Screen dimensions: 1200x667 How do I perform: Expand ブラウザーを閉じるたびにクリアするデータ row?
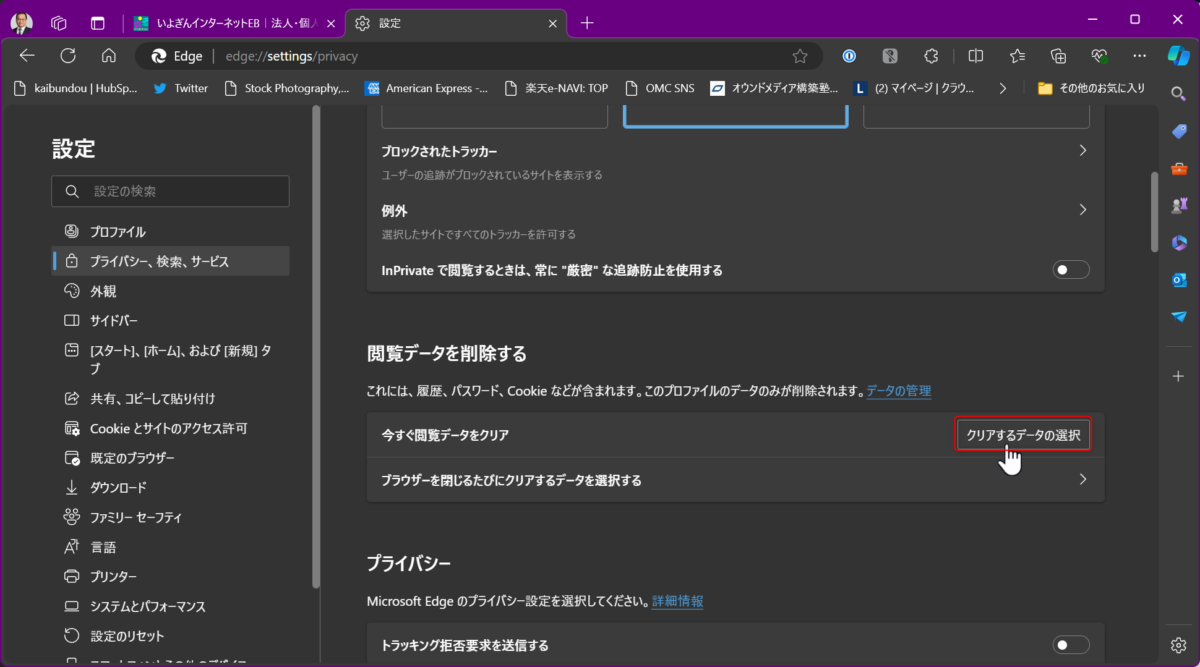pyautogui.click(x=1082, y=480)
